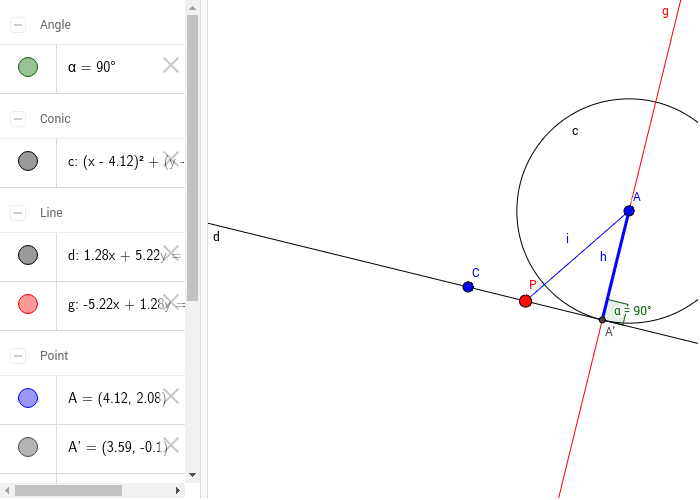Delete the line d entry
Image resolution: width=700 pixels, height=500 pixels.
pyautogui.click(x=171, y=253)
